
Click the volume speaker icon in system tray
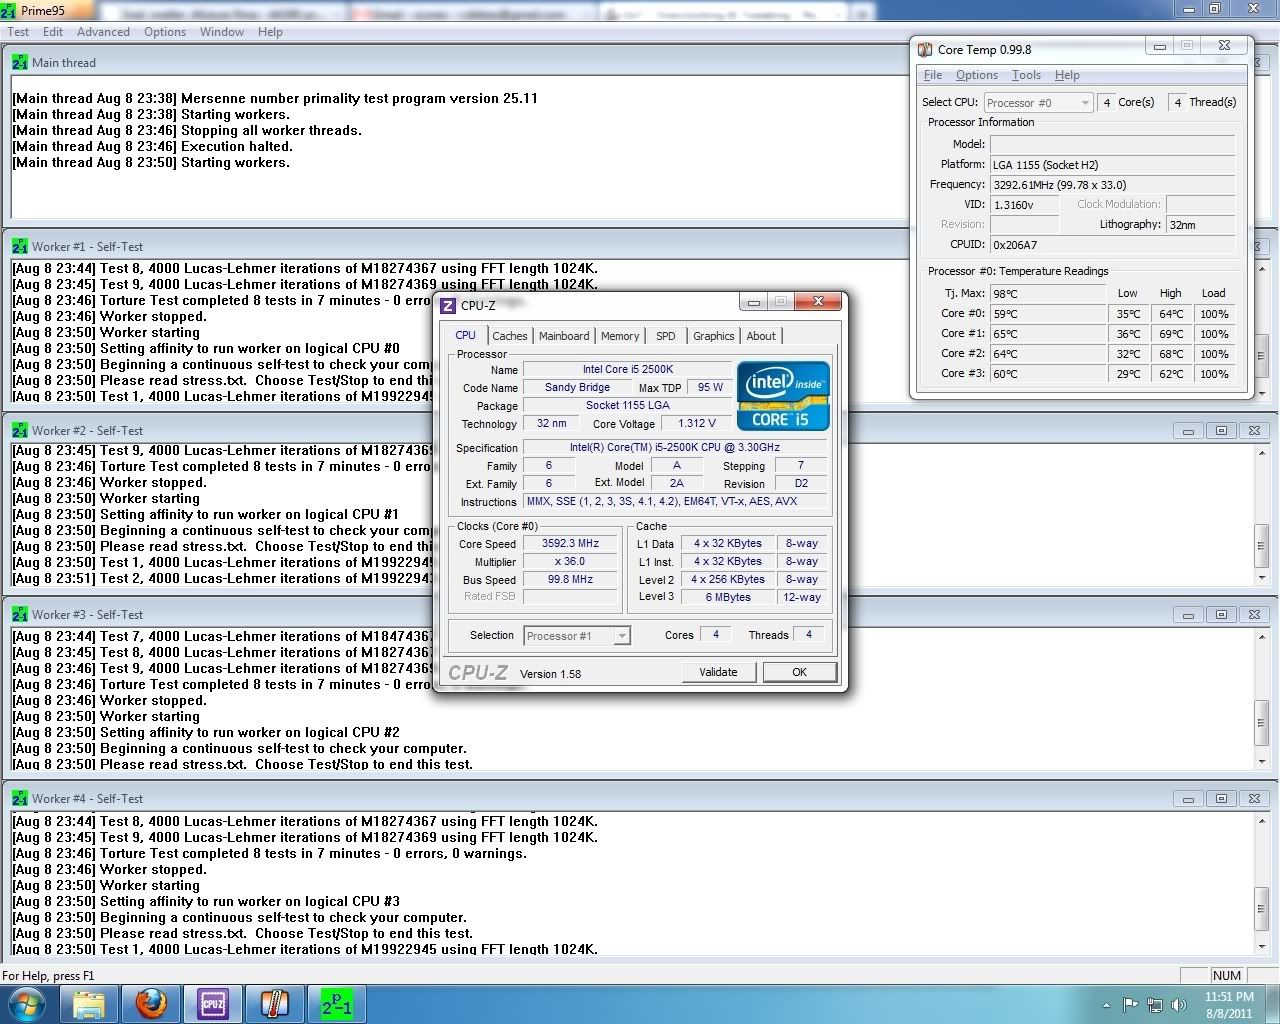tap(1178, 1005)
